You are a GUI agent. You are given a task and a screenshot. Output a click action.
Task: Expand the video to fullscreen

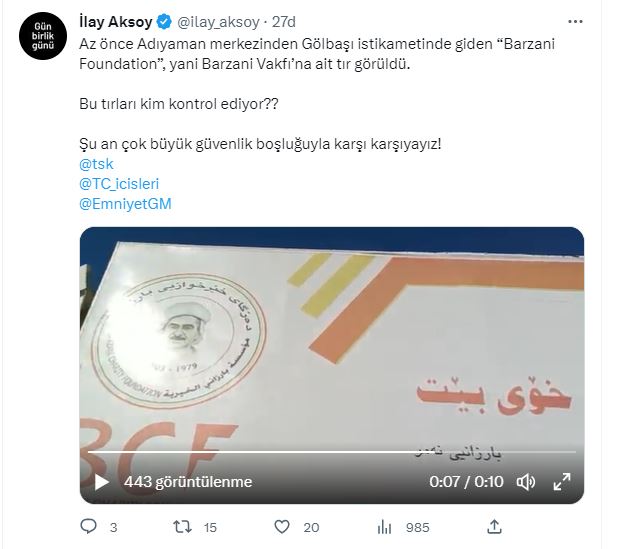[x=562, y=482]
